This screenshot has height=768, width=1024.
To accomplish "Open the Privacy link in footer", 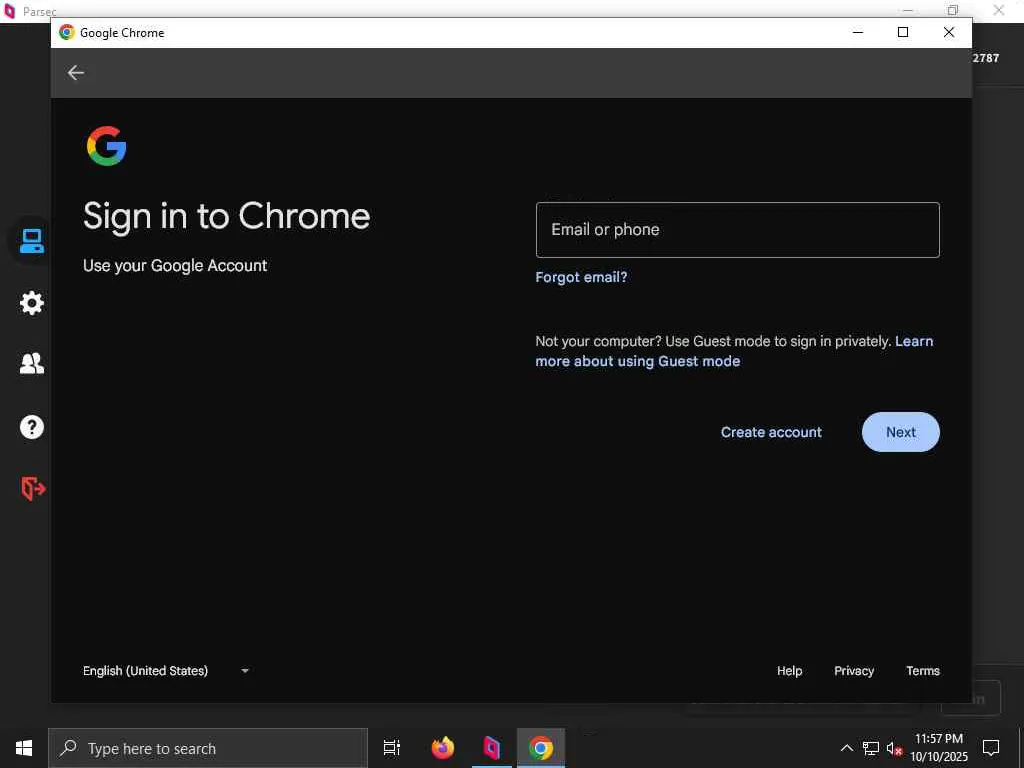I will coord(854,671).
